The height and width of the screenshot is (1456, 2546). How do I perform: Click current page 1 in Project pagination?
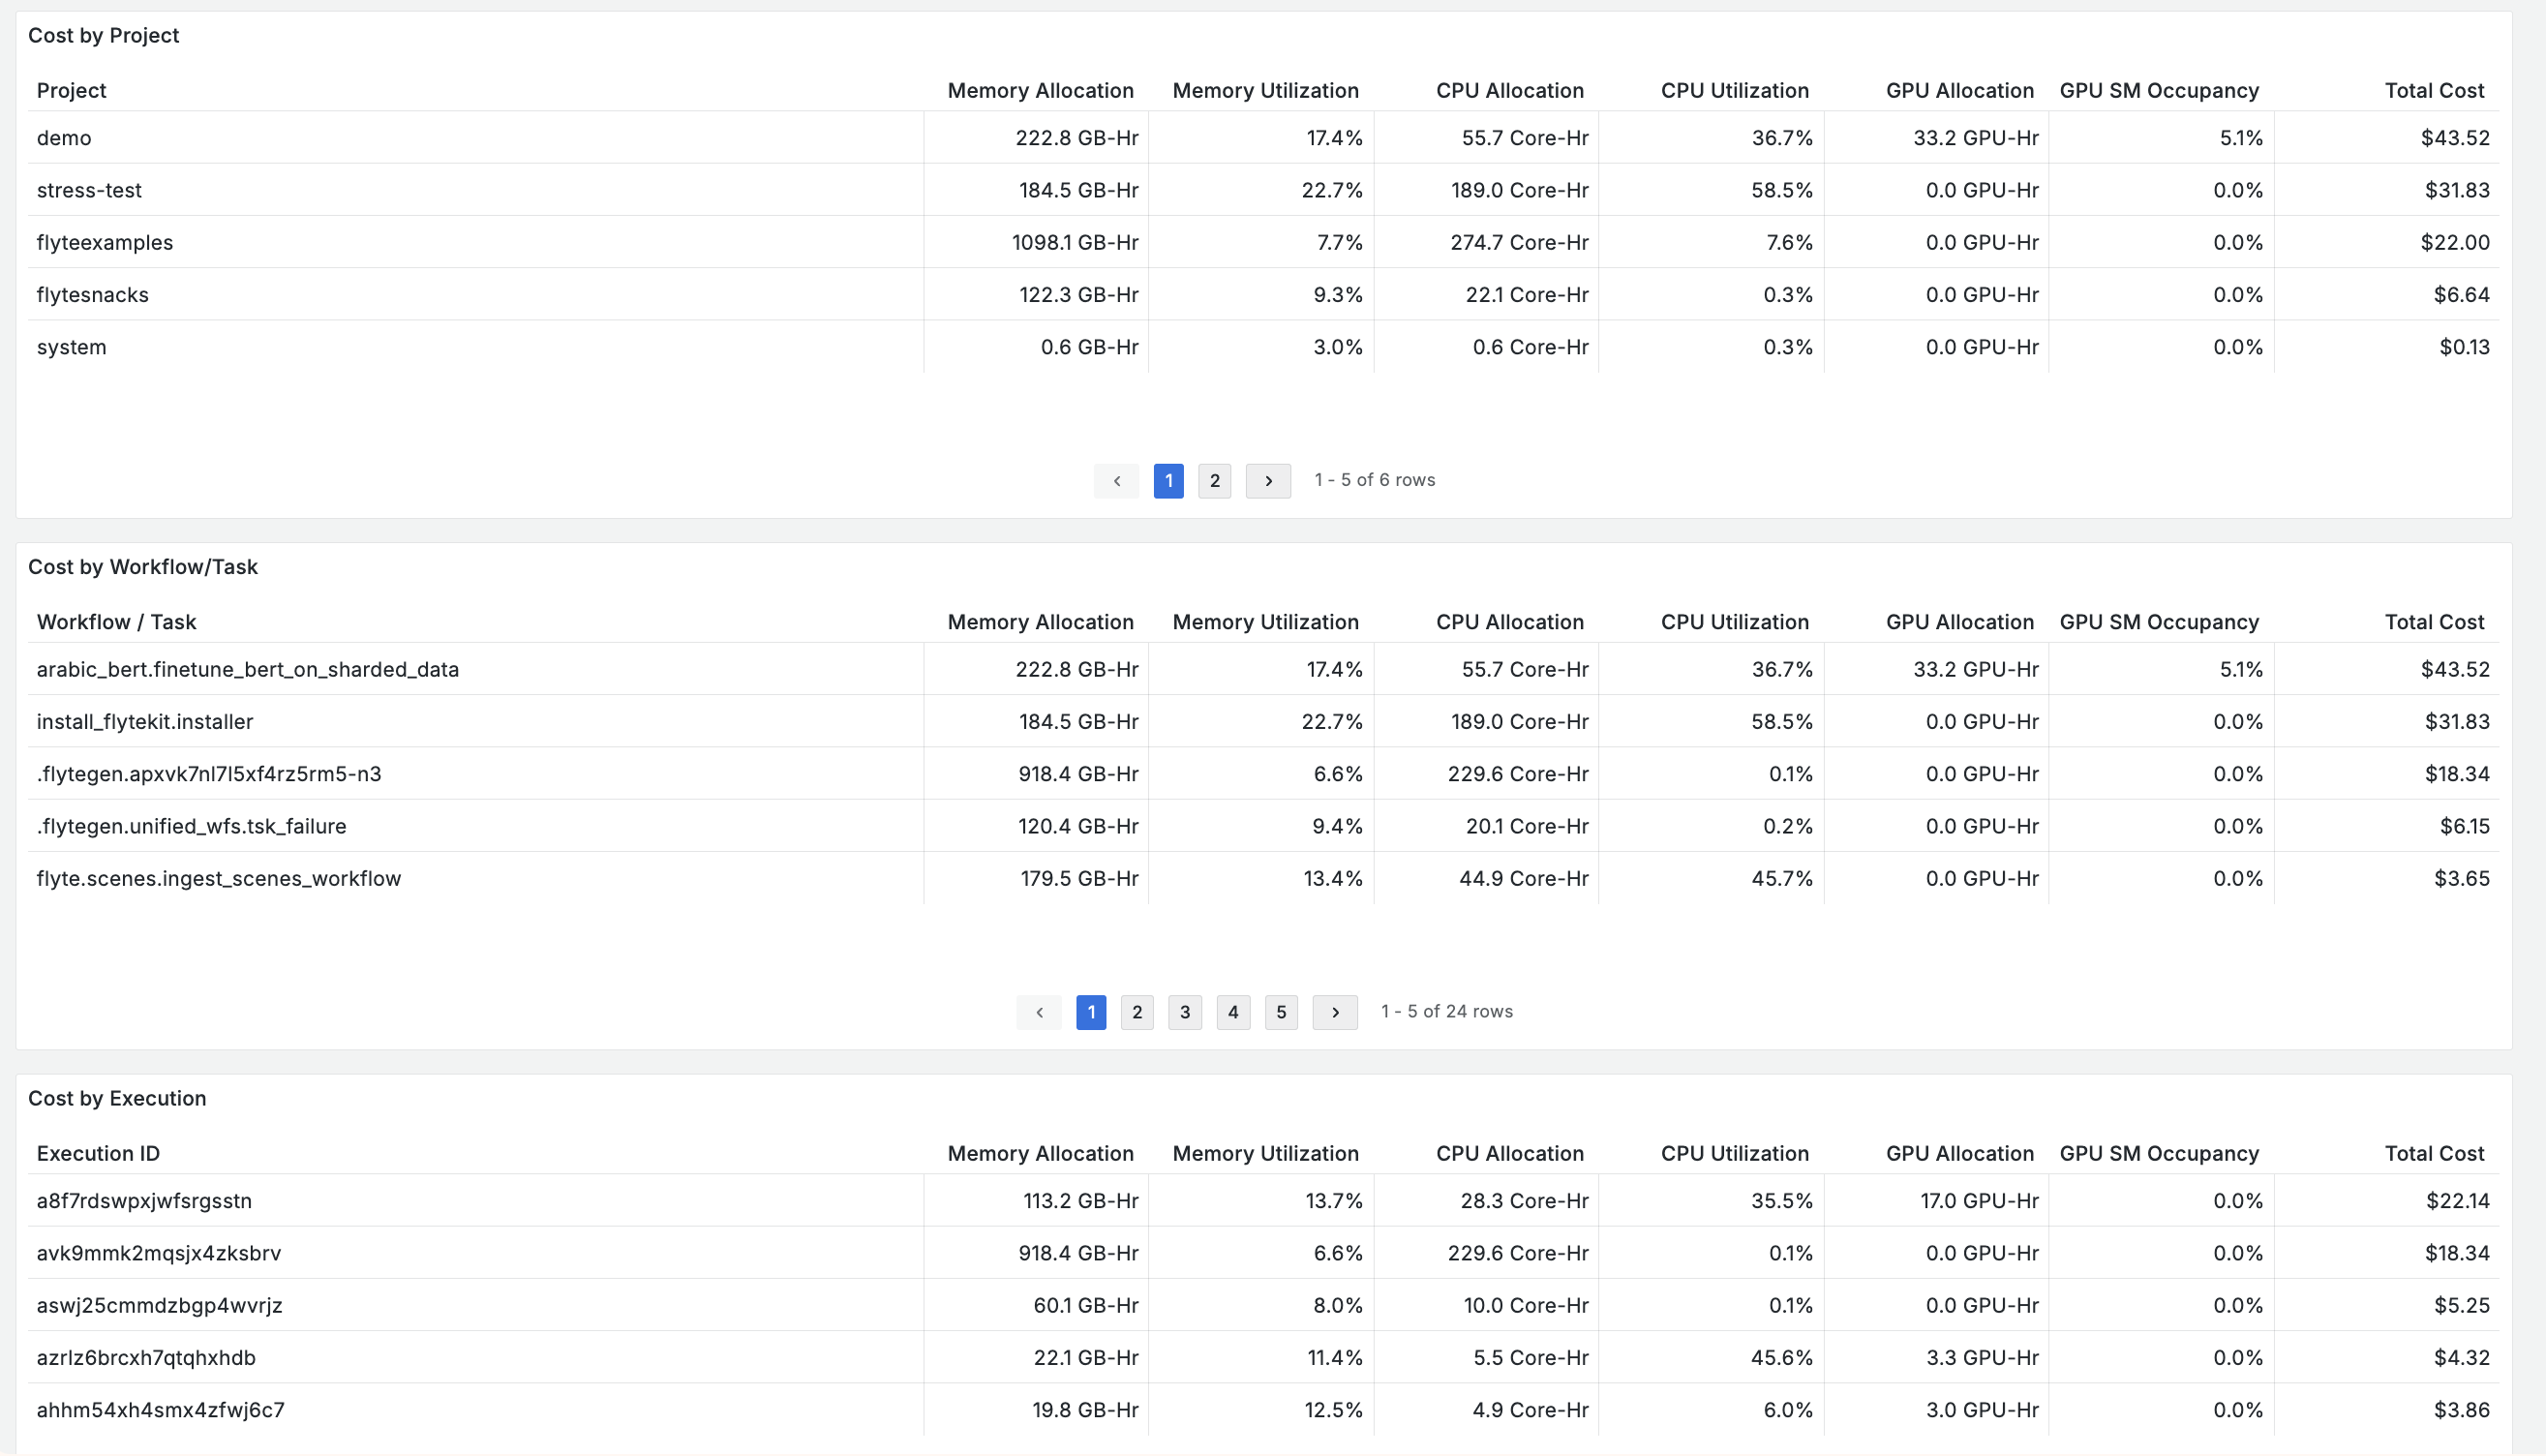pos(1168,481)
